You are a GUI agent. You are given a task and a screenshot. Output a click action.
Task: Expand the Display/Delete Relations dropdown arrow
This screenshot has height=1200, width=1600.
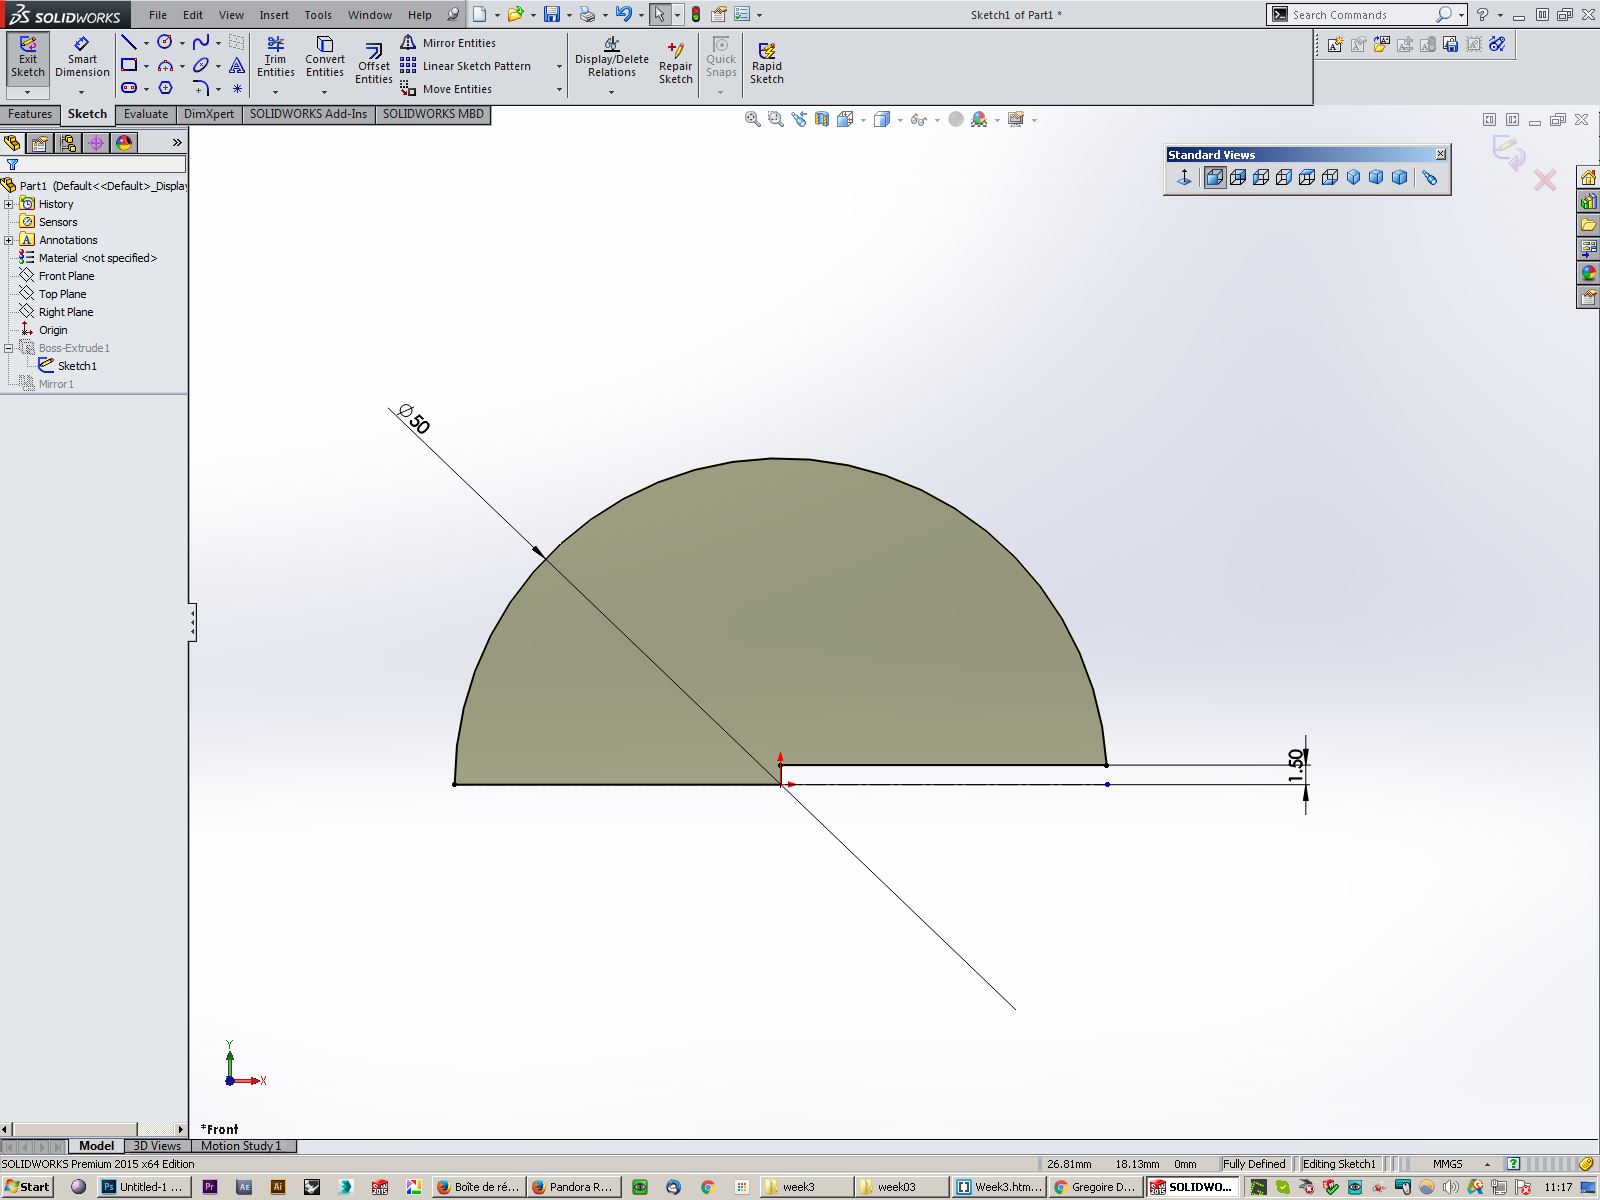click(611, 92)
